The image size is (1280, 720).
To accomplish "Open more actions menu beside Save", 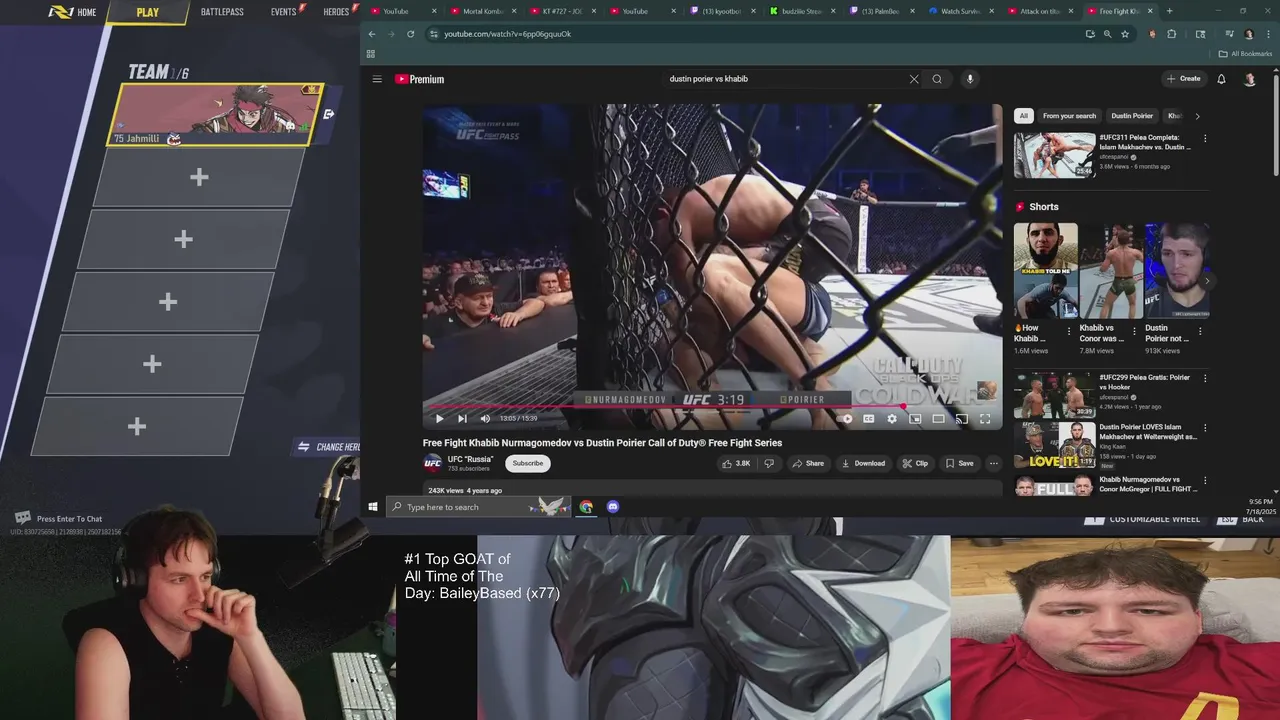I will coord(993,463).
